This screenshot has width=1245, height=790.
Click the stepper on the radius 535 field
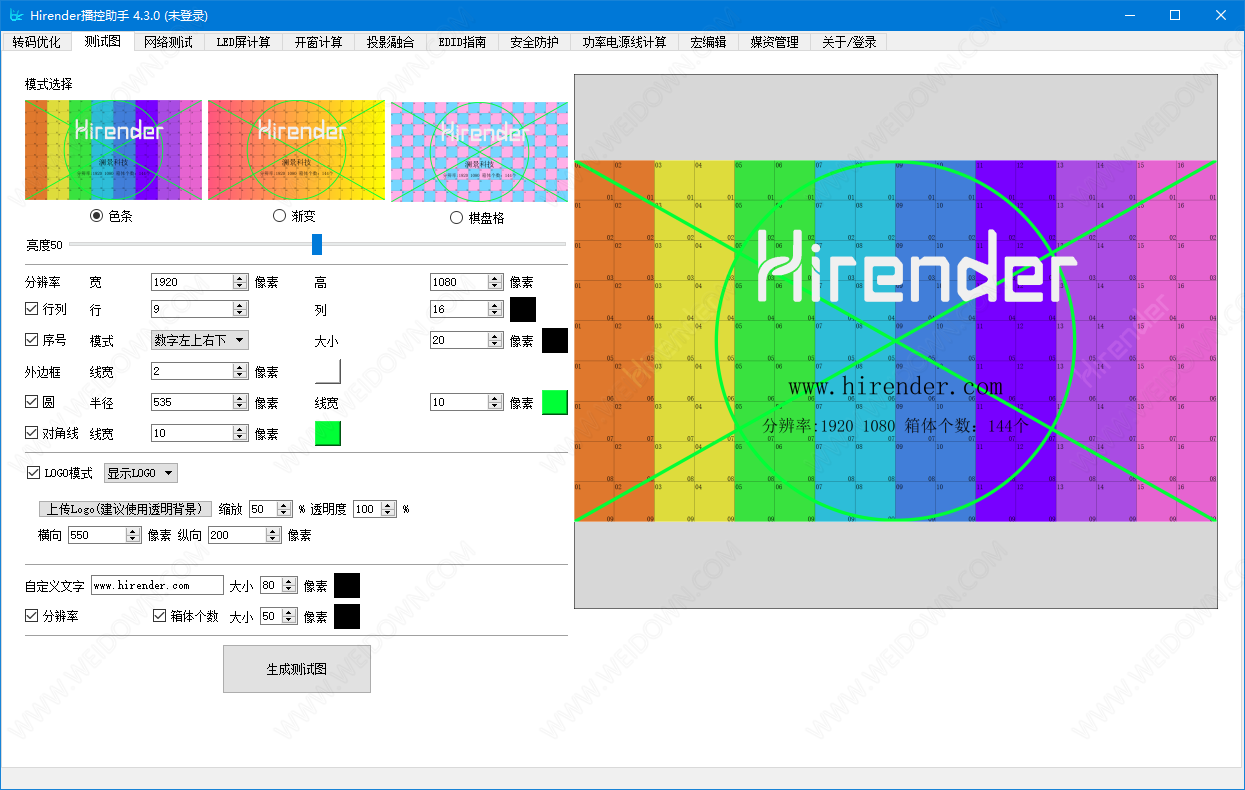(x=240, y=402)
